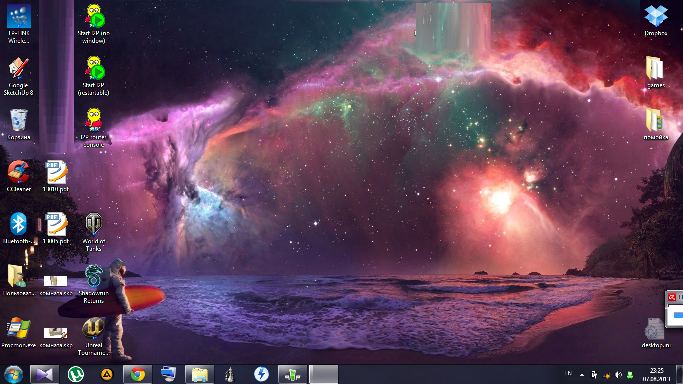Open the TP-LINK Wireless utility shortcut

coord(19,24)
